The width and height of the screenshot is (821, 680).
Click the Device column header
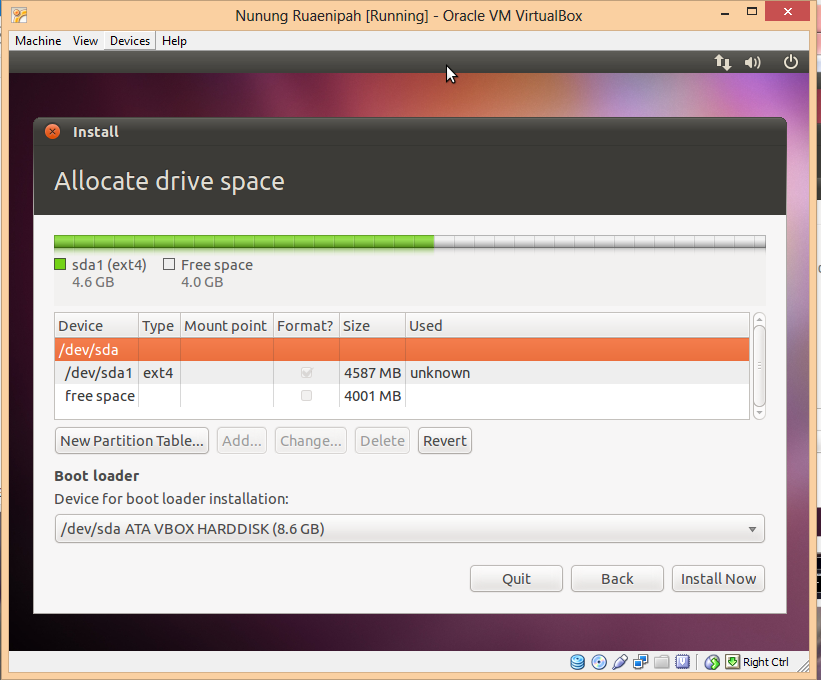click(x=96, y=326)
